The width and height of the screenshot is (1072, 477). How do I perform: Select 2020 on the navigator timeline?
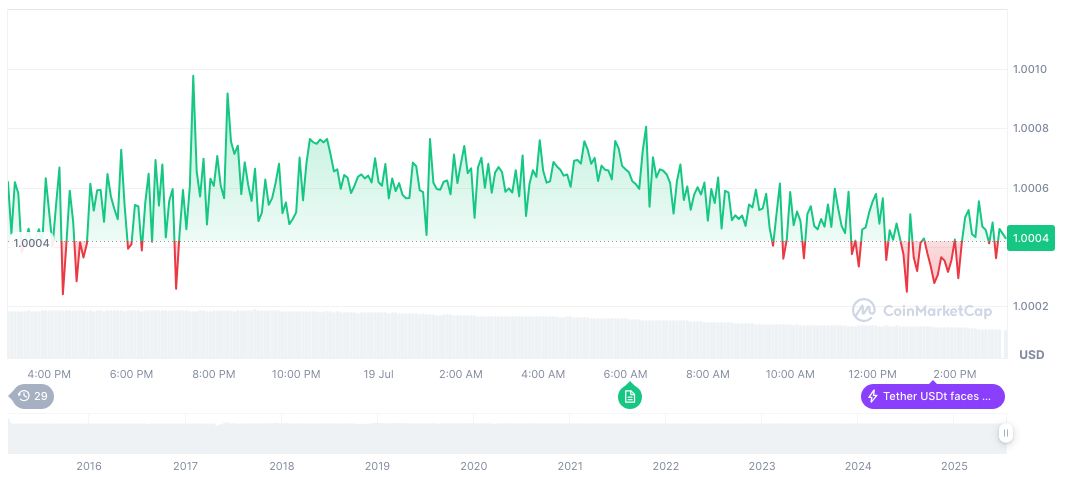(473, 466)
